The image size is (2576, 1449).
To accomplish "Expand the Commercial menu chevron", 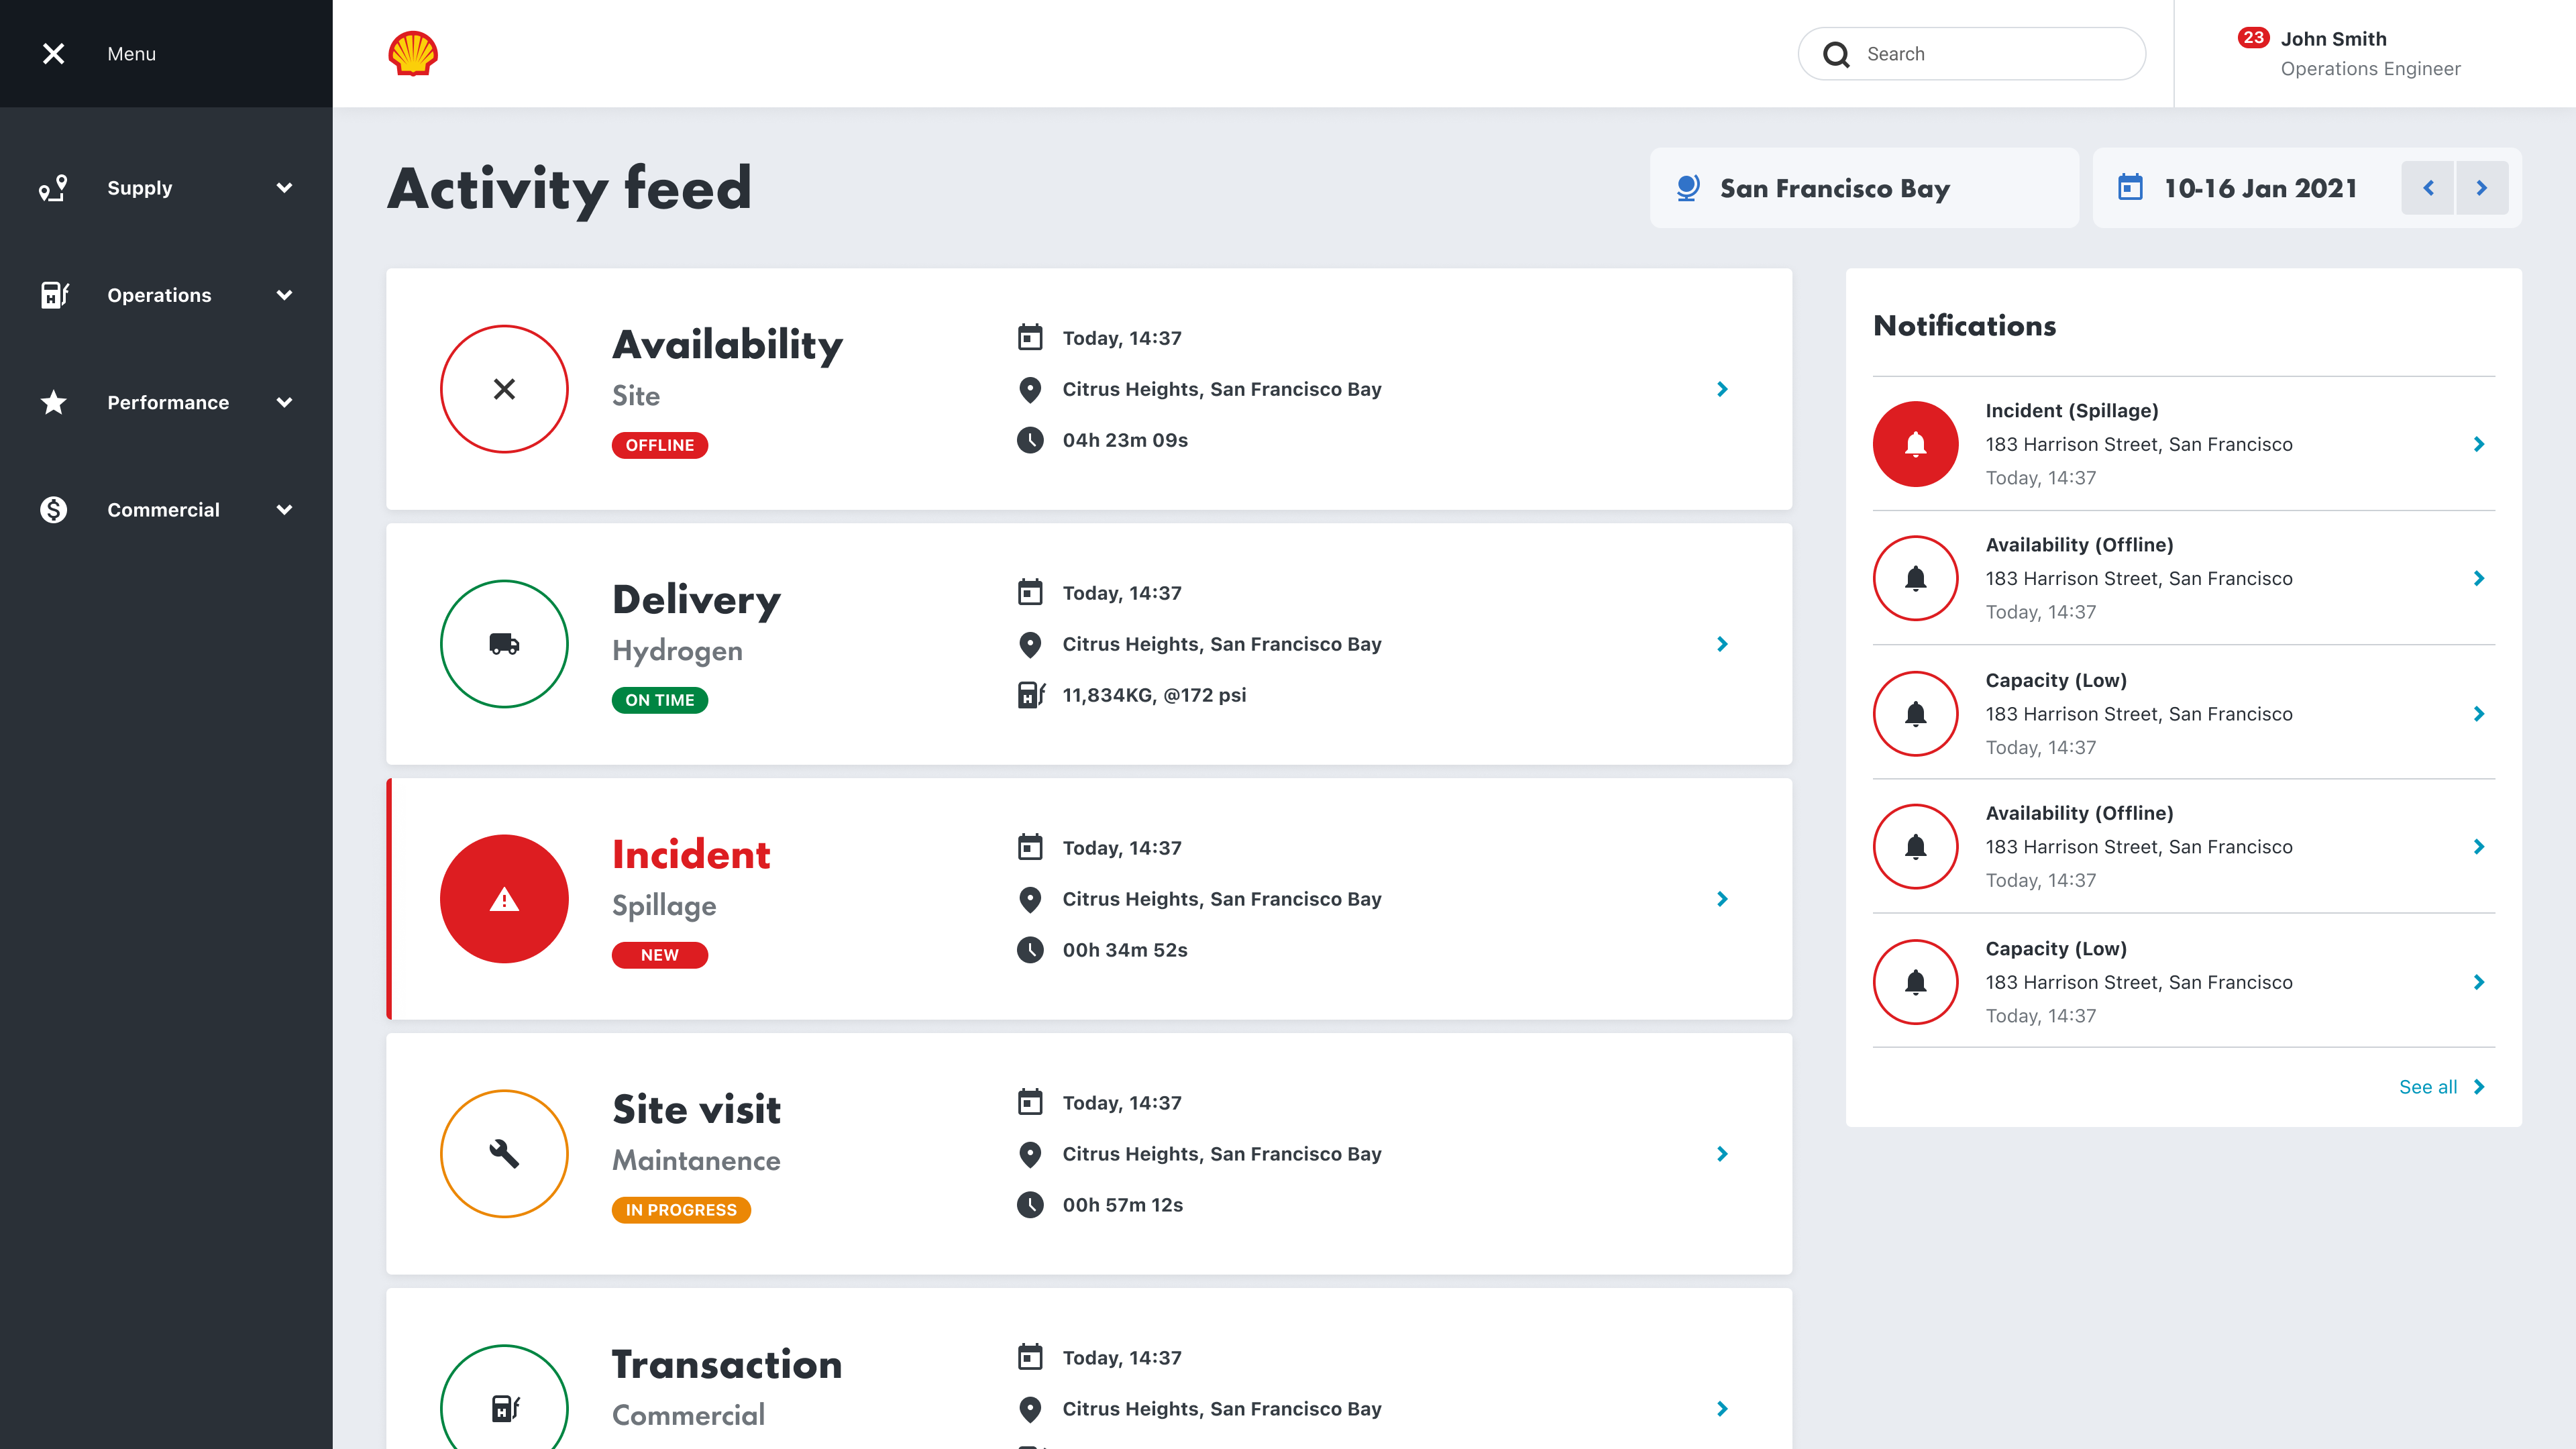I will pos(284,510).
